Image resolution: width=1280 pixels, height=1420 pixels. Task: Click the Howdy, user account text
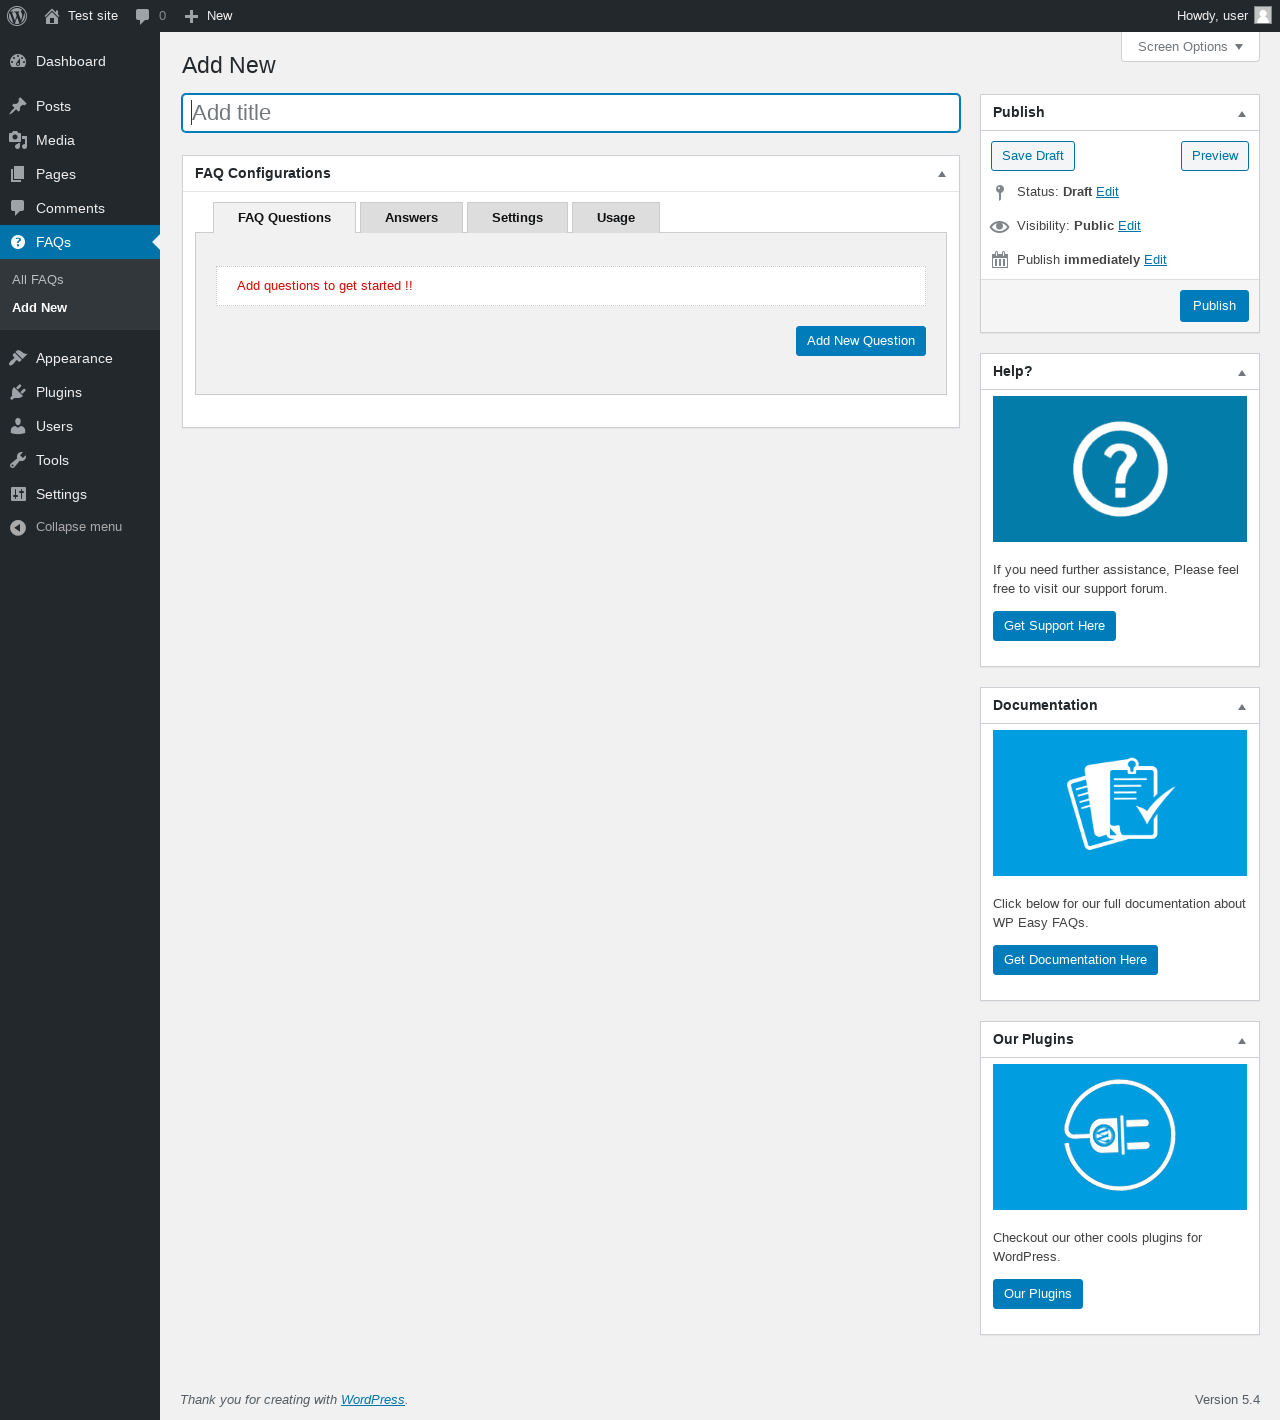(1212, 16)
